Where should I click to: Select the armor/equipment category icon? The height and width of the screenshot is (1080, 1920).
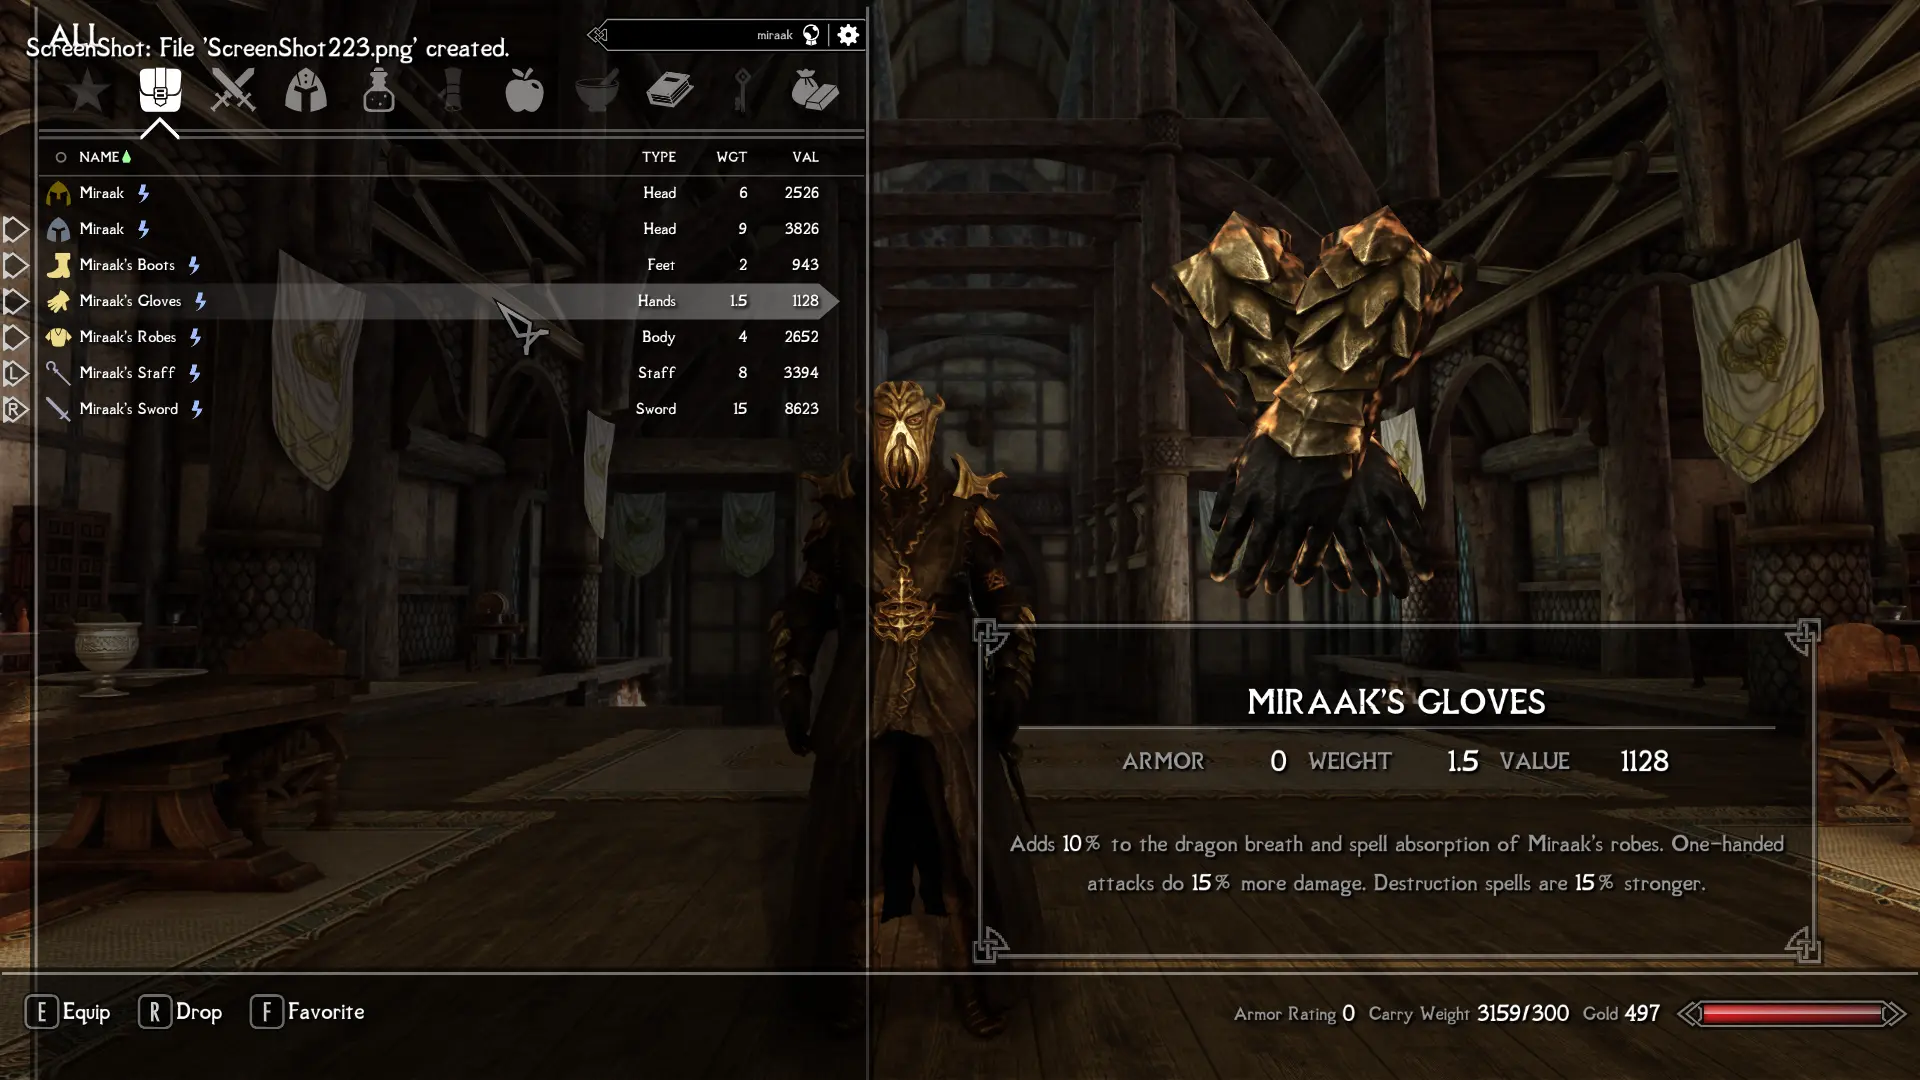305,91
